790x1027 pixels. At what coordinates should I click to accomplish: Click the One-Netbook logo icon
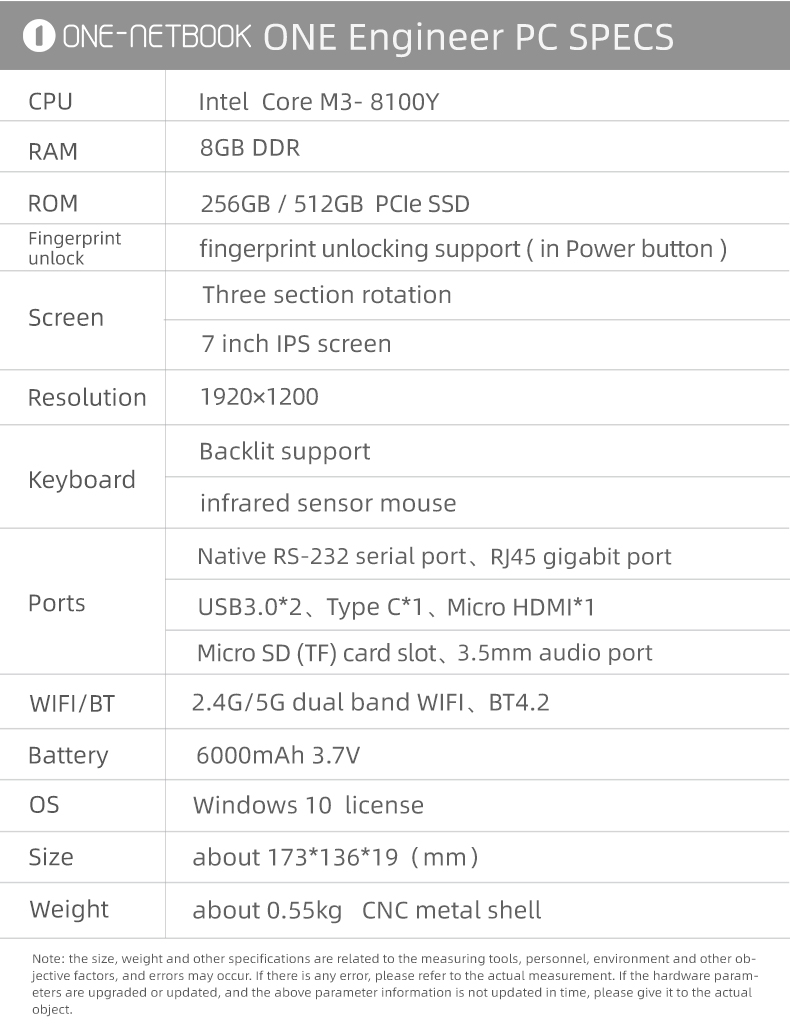42,37
